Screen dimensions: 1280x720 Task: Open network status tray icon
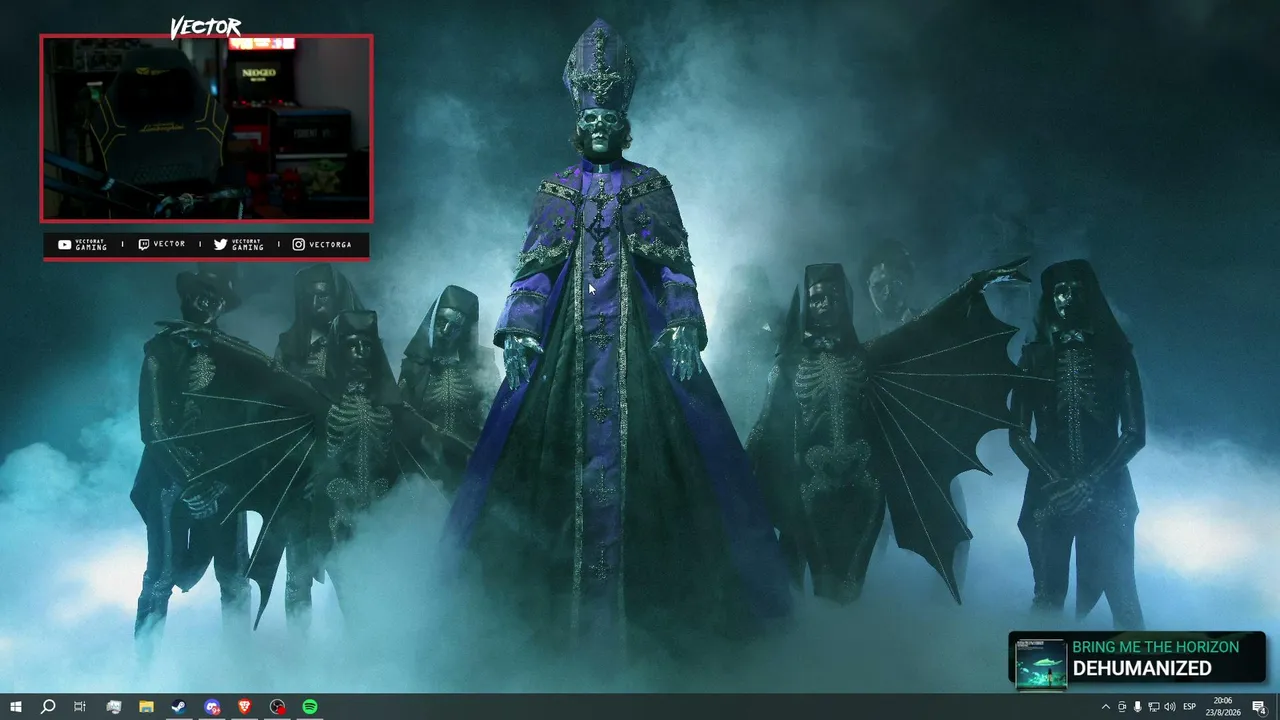point(1154,707)
